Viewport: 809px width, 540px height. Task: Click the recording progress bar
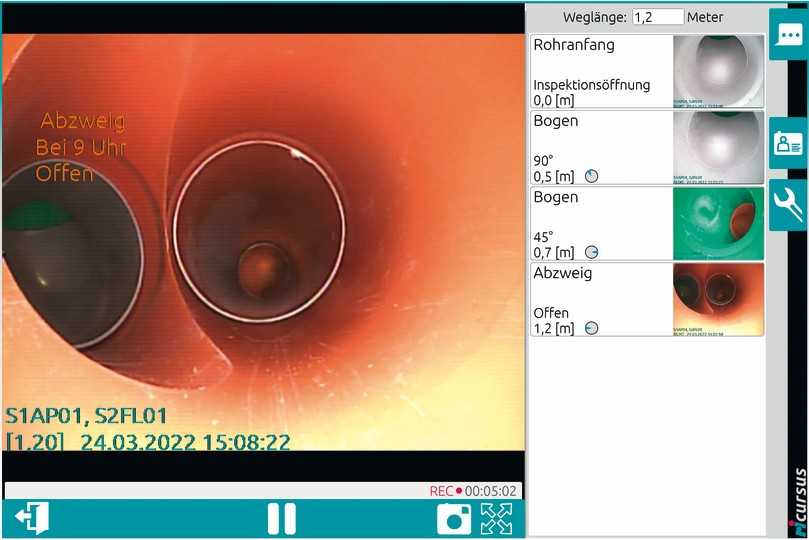[215, 491]
